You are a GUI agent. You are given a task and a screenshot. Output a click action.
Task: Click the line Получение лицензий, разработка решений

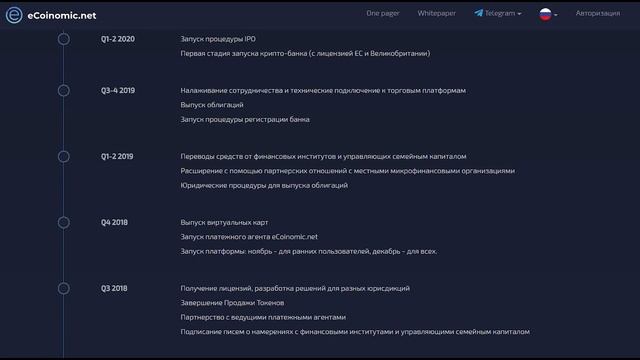tap(295, 288)
